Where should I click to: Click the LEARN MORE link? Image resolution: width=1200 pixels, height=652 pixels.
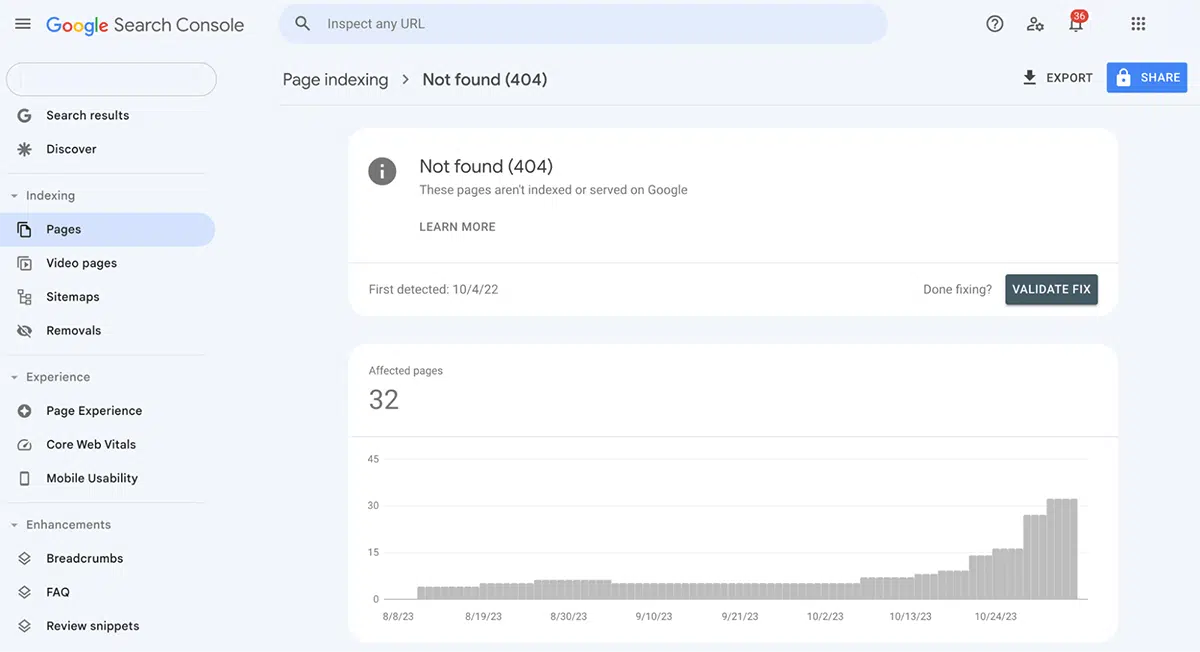457,227
